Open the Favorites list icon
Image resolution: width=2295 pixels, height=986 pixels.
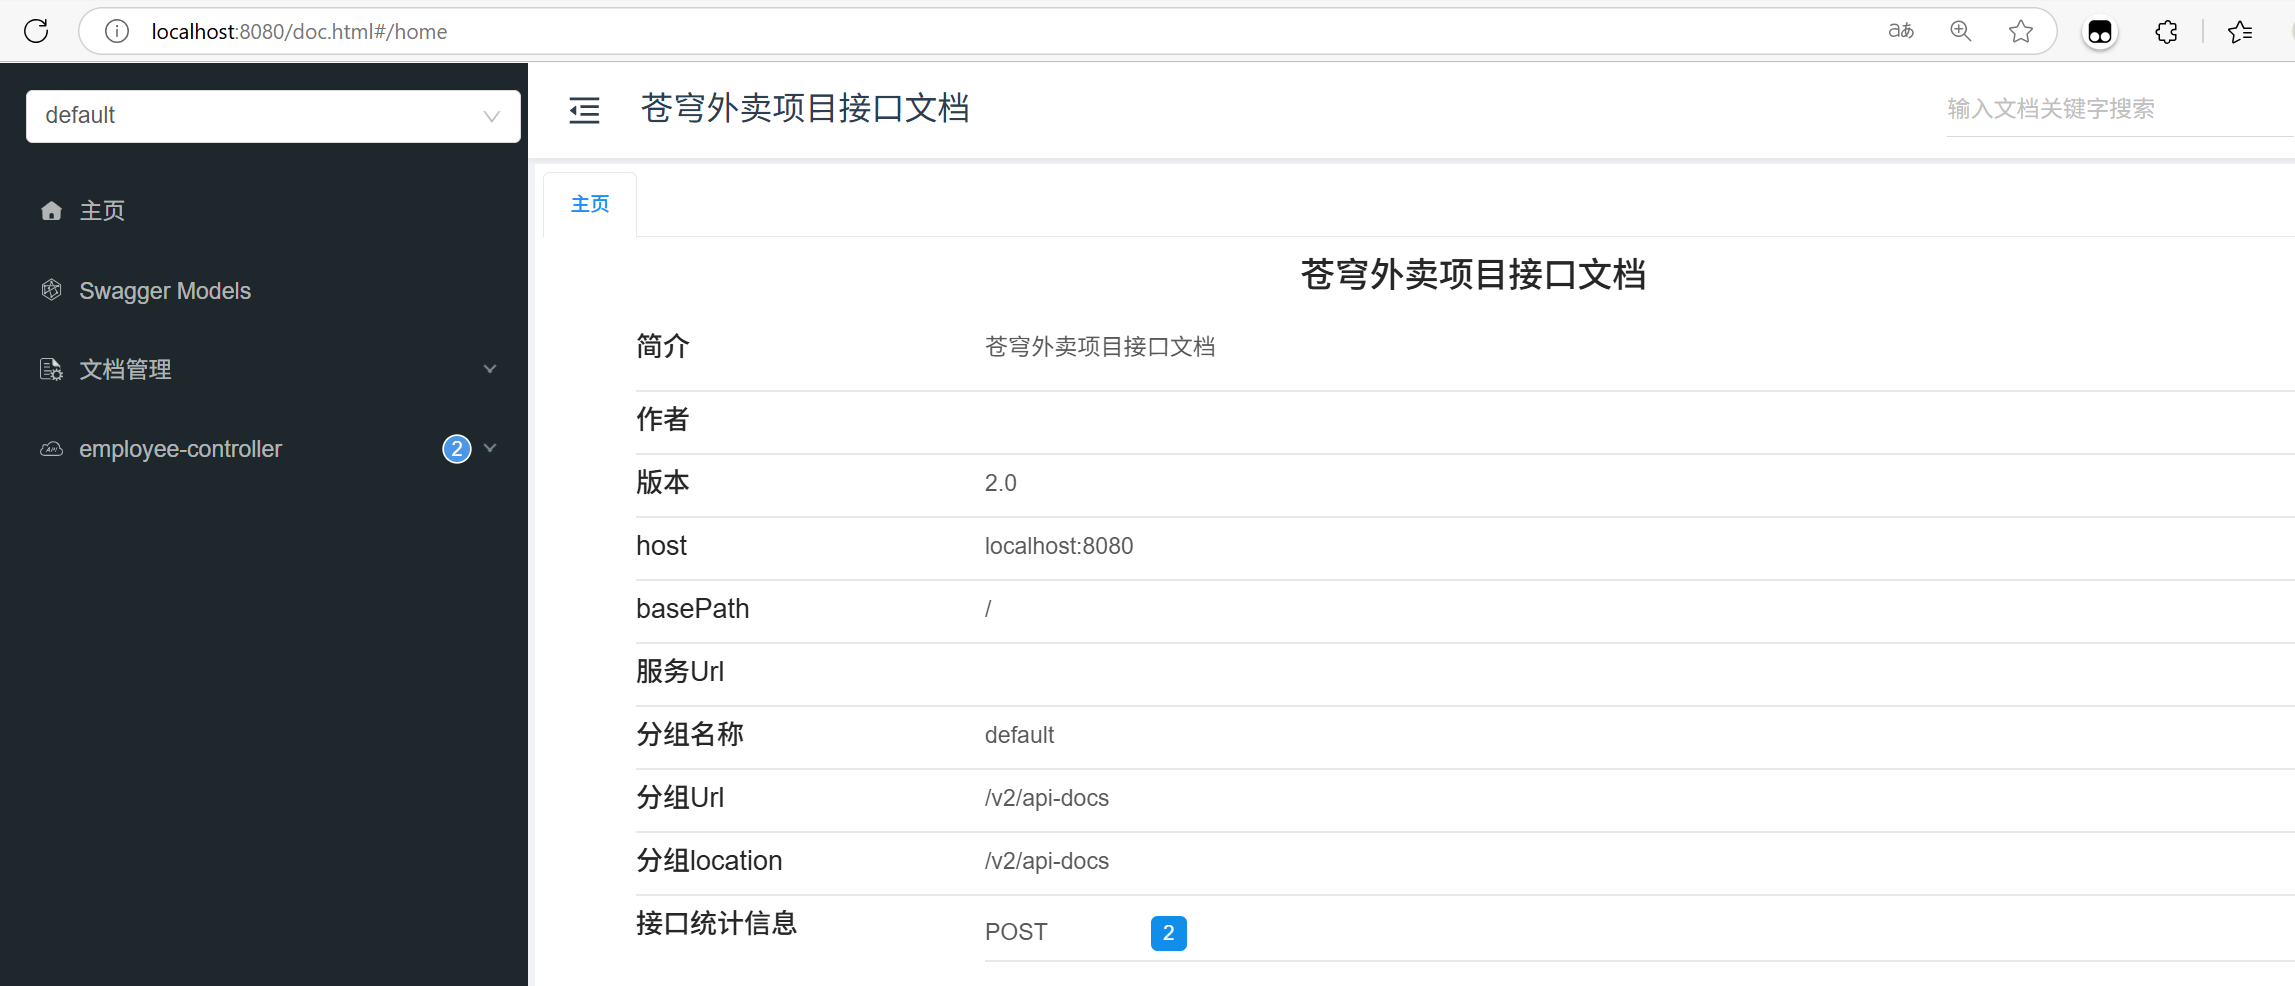tap(2240, 32)
